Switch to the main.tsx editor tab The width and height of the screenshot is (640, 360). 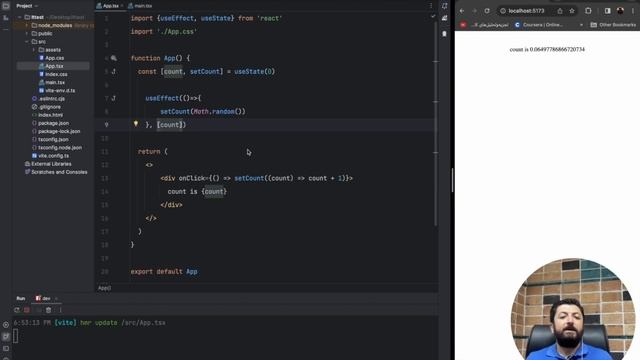click(140, 6)
